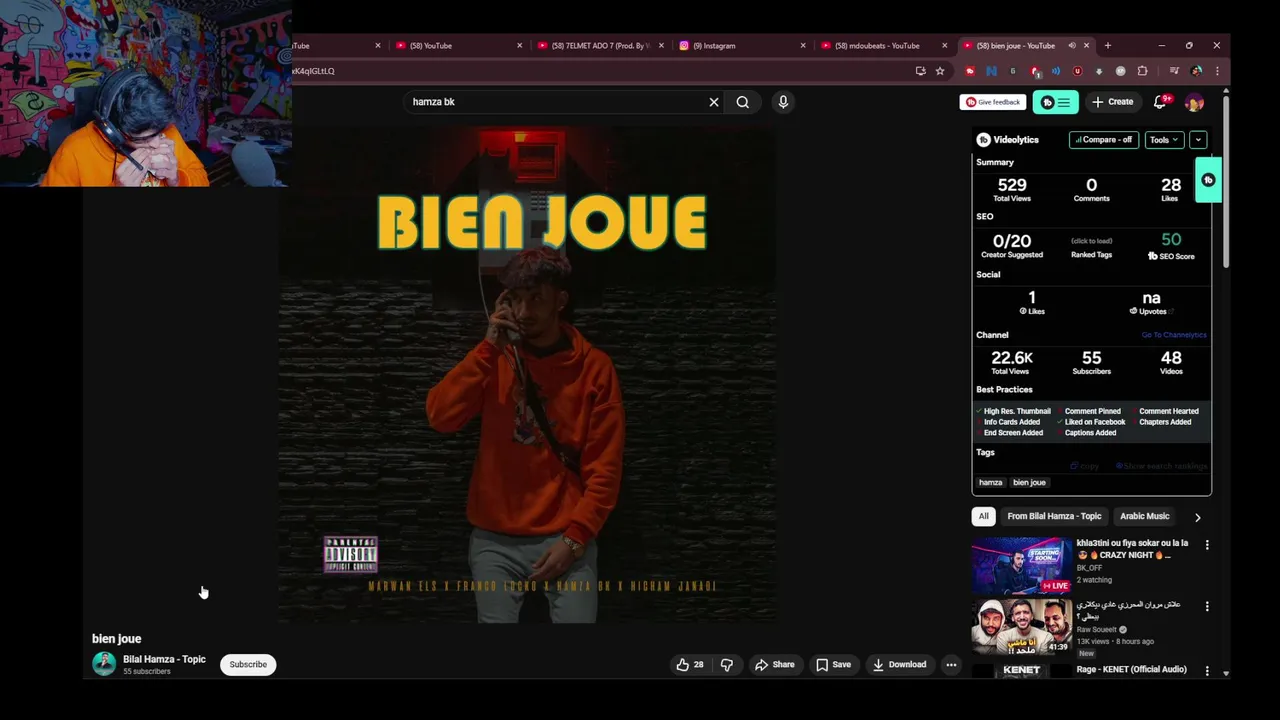Click the gray download arrow extension icon
Viewport: 1280px width, 720px height.
pos(1099,71)
